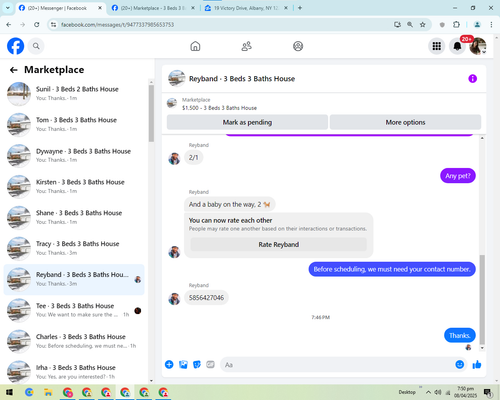Image resolution: width=500 pixels, height=400 pixels.
Task: Open the account profile picture menu
Action: [478, 46]
